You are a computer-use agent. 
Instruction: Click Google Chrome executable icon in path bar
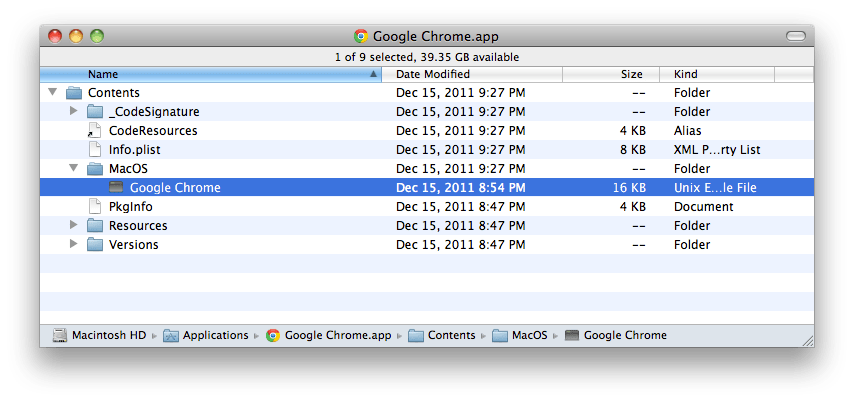572,336
